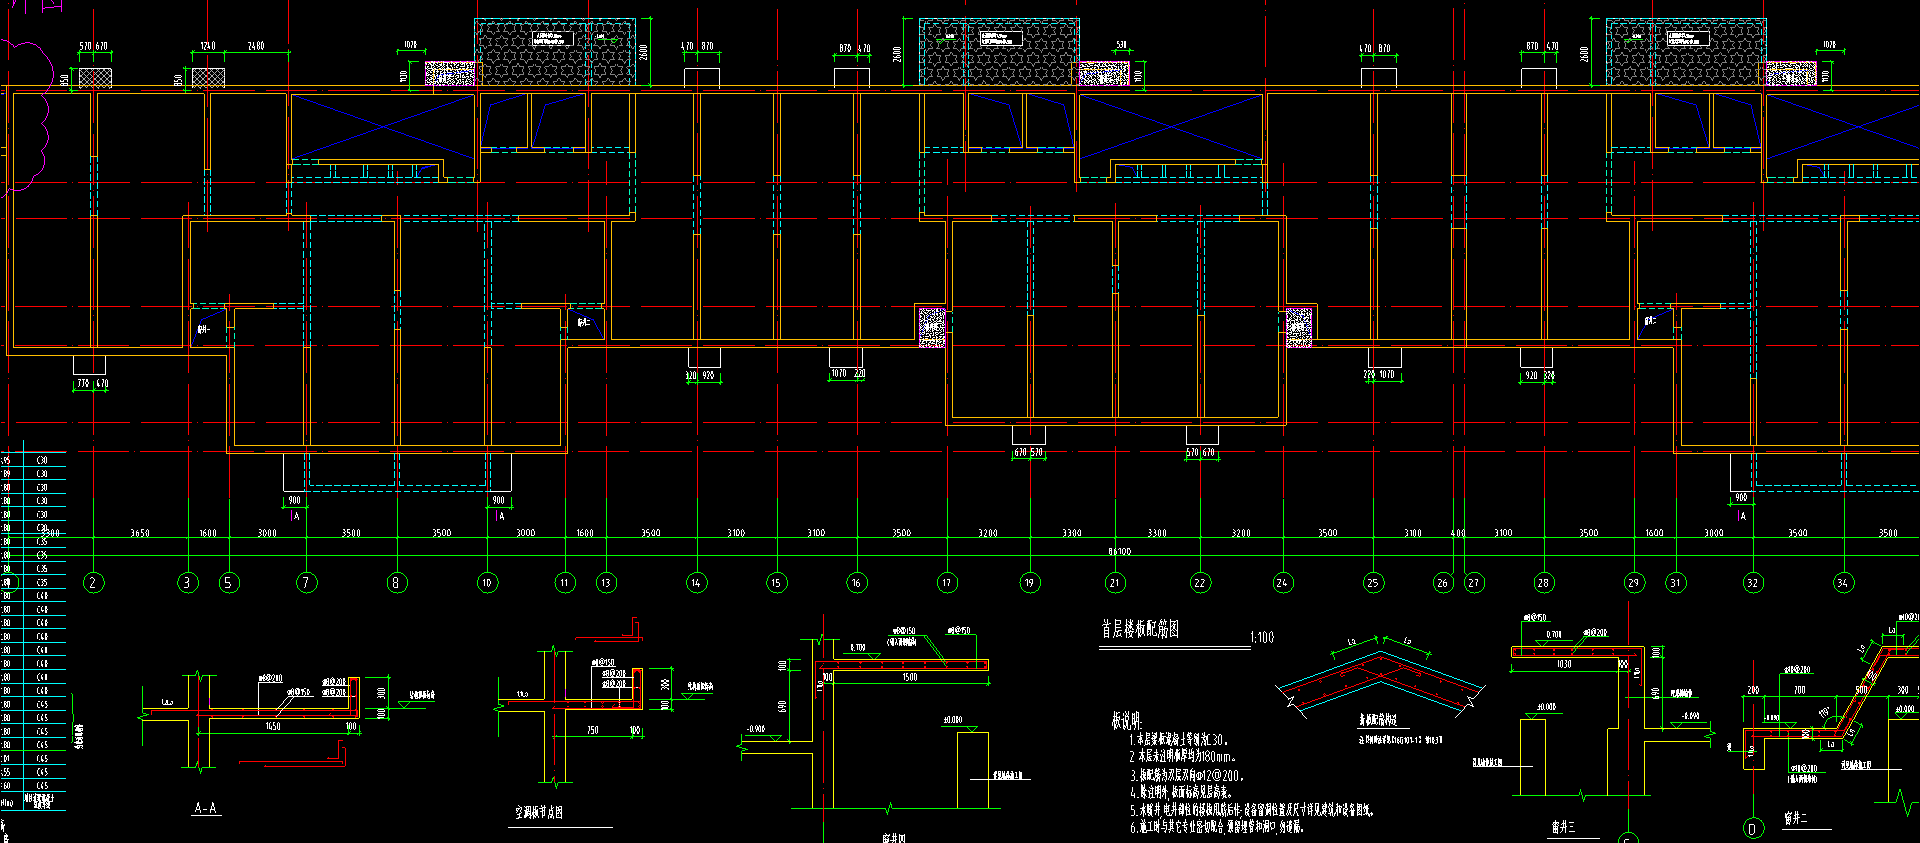Click the 400 dimension between axes 26 and 27

[x=1458, y=533]
